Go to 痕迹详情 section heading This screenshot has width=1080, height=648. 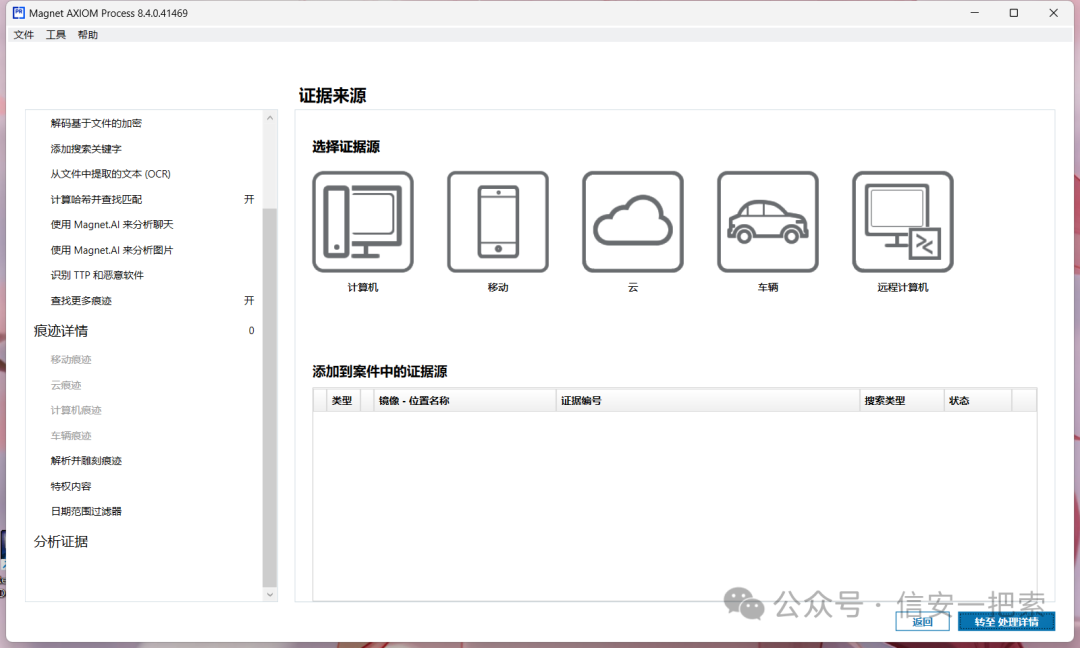61,331
